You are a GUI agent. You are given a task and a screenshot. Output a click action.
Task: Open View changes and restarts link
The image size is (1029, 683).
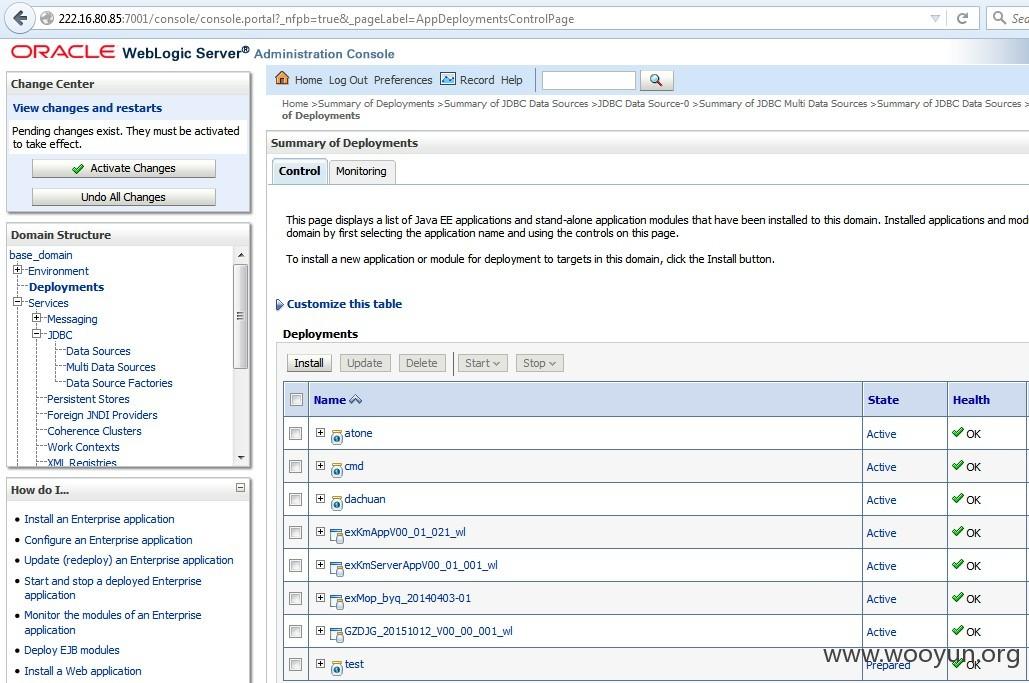tap(87, 108)
